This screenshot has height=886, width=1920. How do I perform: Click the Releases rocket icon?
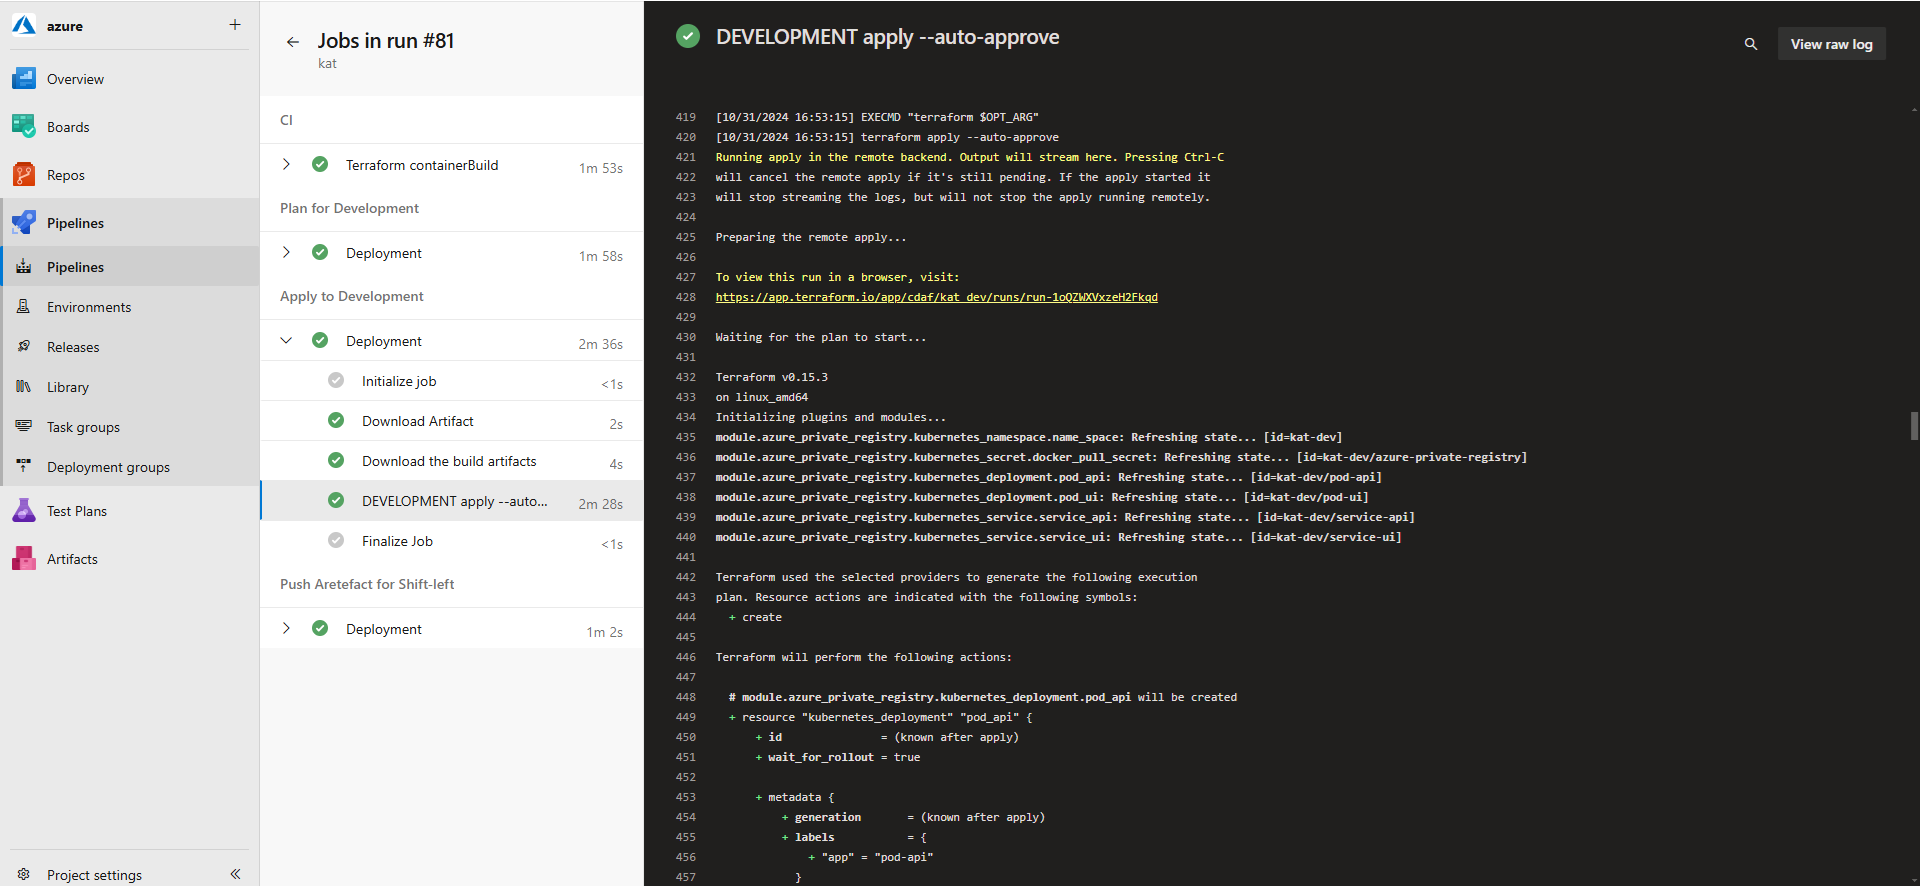tap(24, 346)
